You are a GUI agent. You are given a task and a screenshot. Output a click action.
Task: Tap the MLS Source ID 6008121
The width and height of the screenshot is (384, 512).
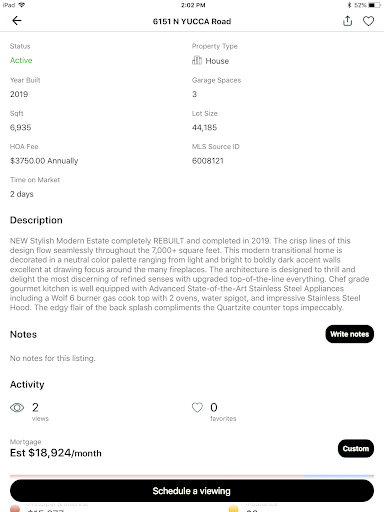pyautogui.click(x=207, y=161)
